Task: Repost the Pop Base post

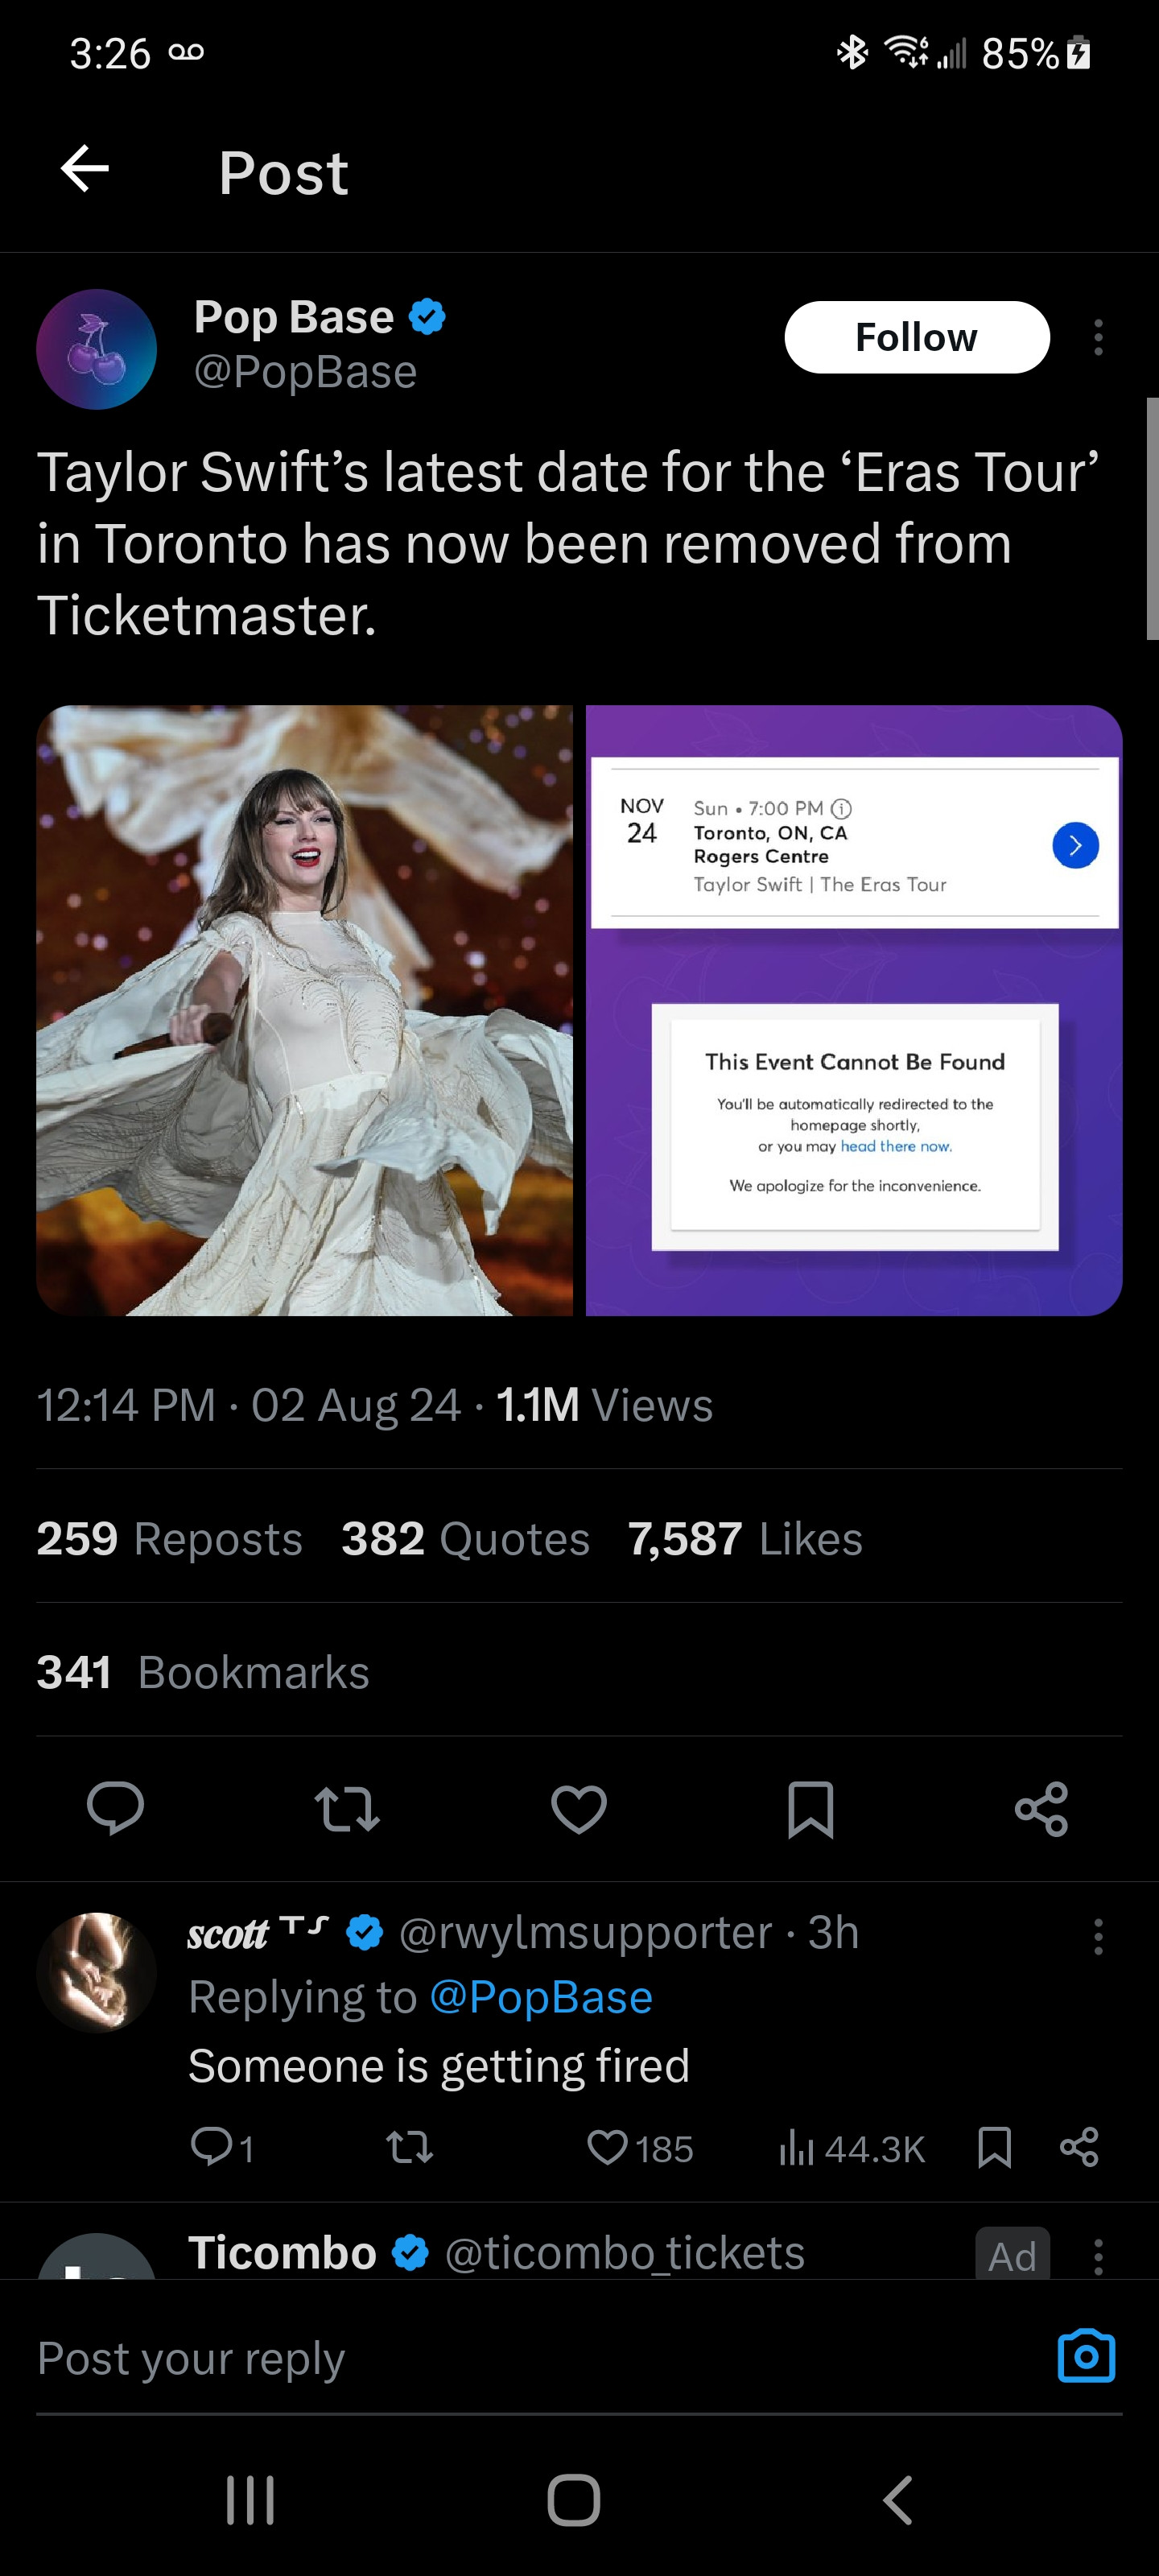Action: [x=347, y=1808]
